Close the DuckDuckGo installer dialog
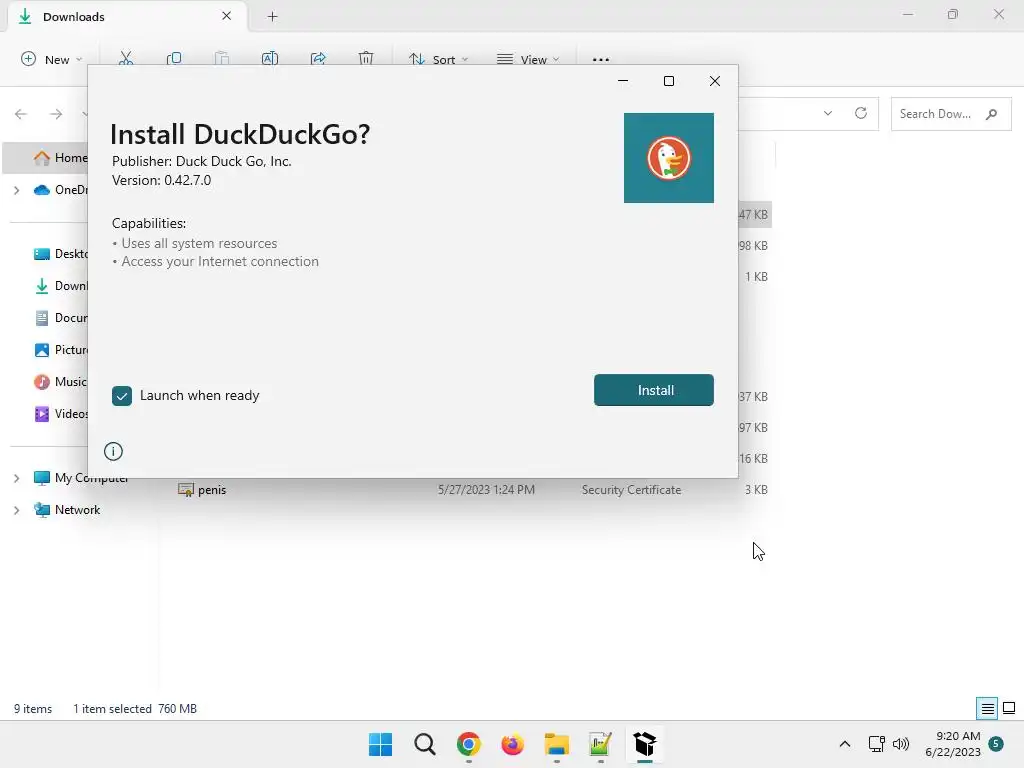 (x=715, y=81)
